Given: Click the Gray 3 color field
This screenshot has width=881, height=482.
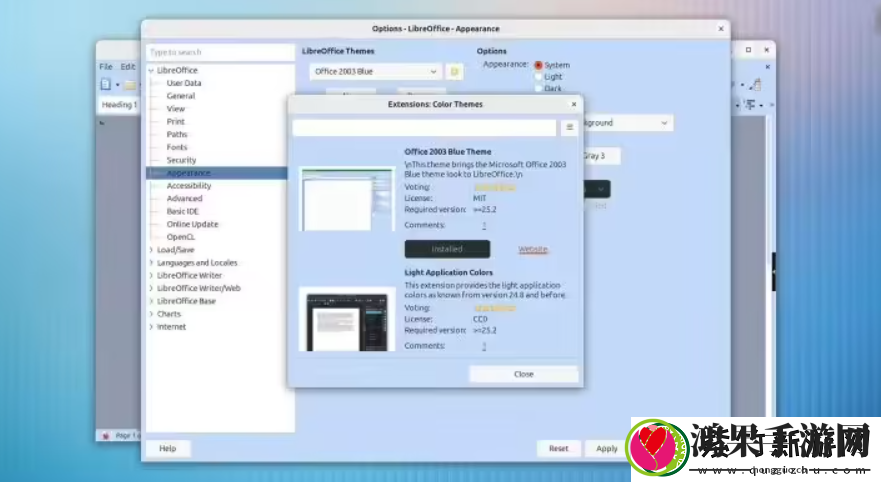Looking at the screenshot, I should coord(601,156).
